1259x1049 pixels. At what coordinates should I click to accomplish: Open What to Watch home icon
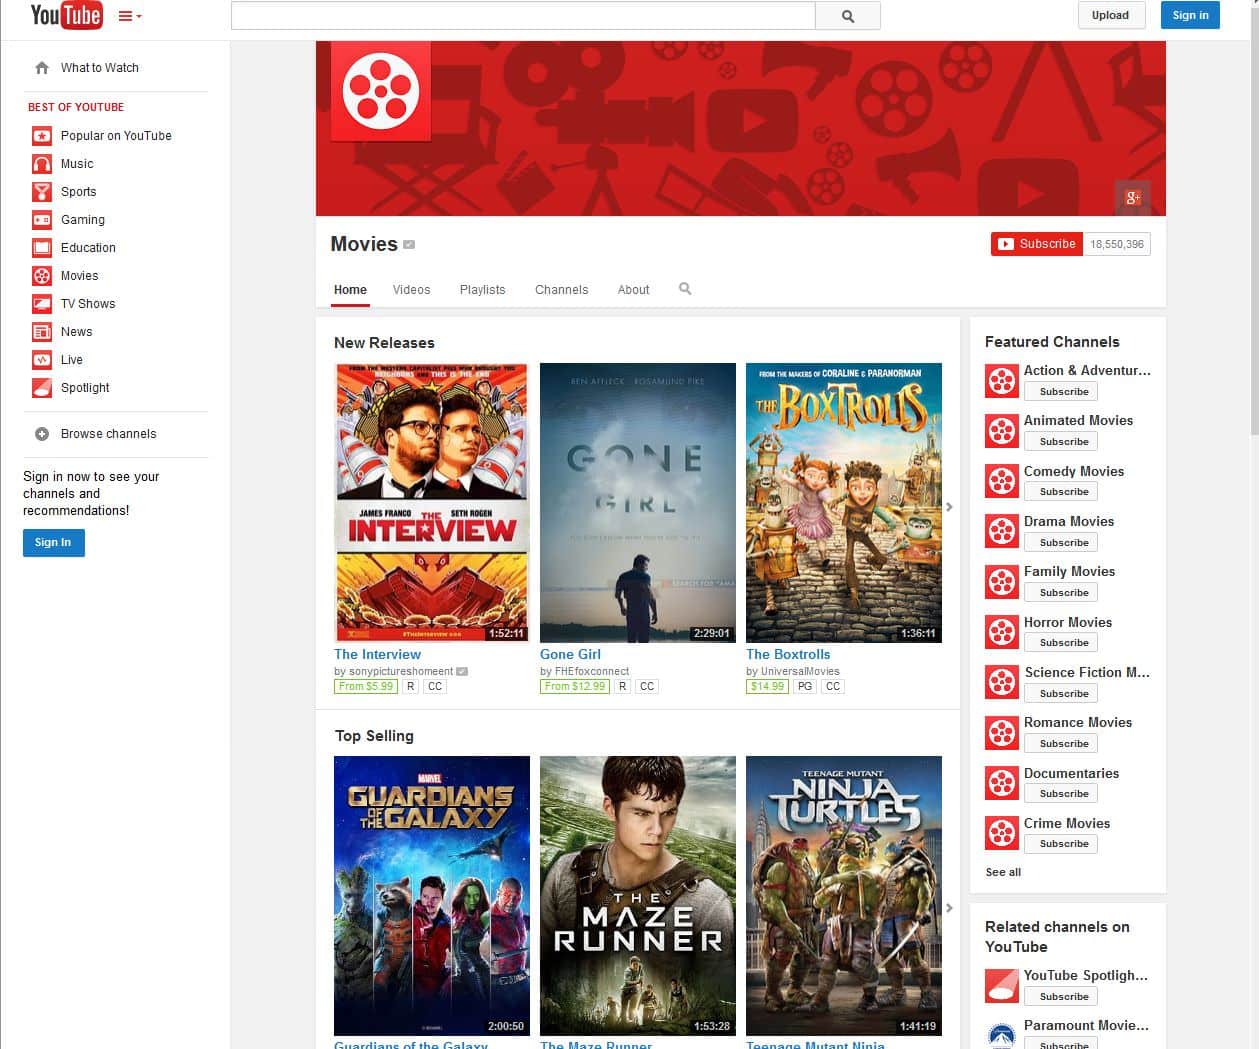coord(42,68)
